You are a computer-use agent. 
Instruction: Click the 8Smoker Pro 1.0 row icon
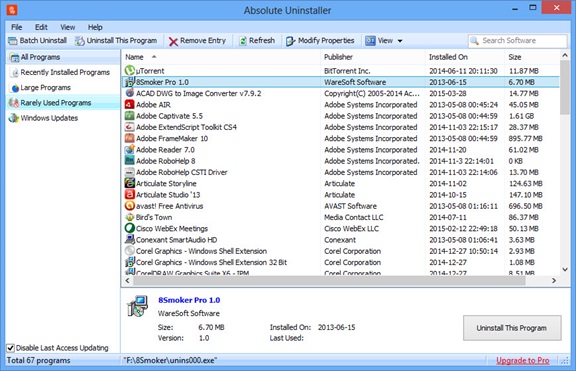click(x=130, y=82)
